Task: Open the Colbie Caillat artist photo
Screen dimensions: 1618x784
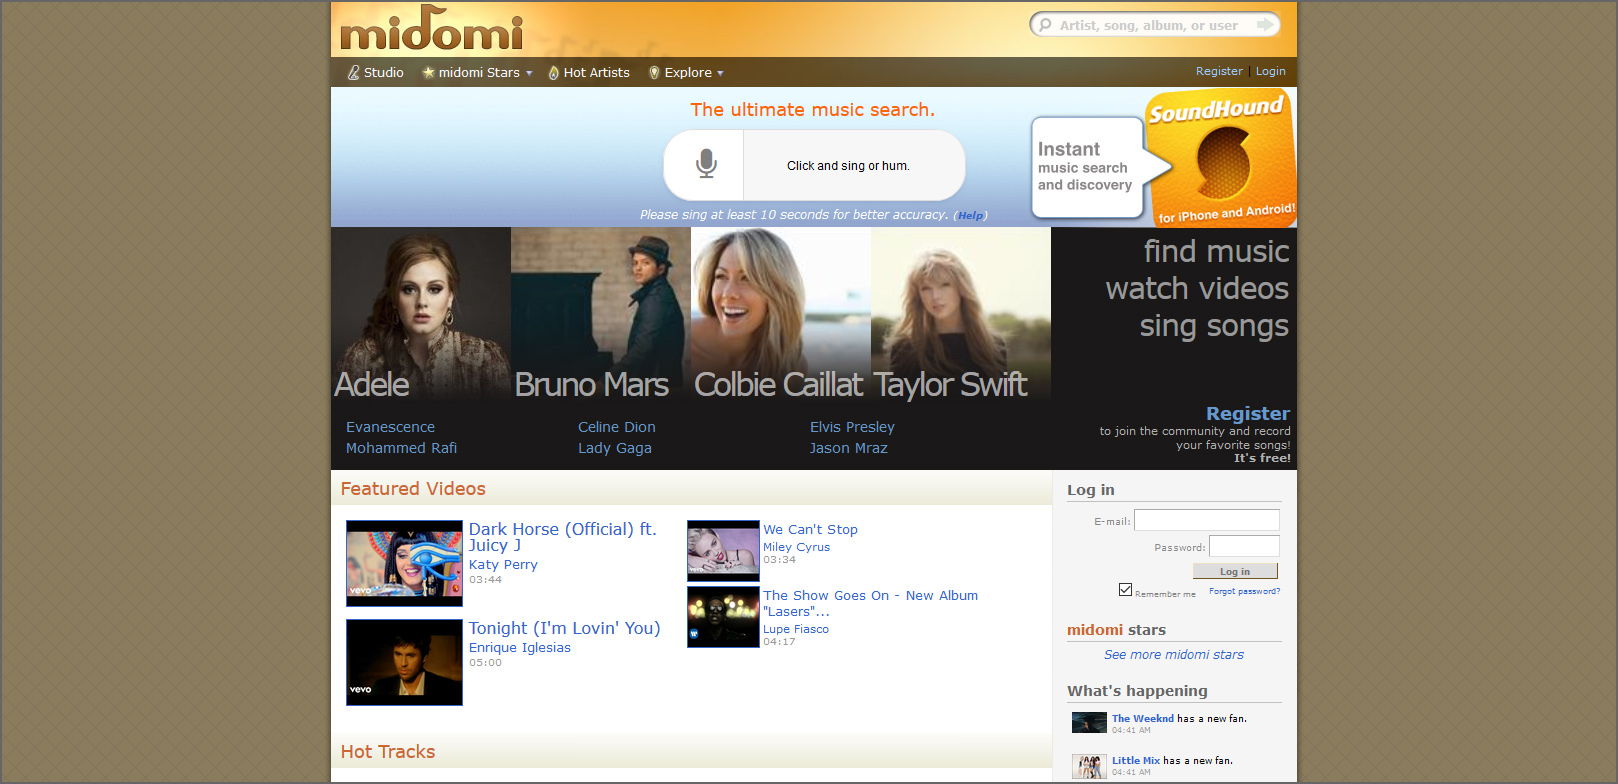Action: coord(781,314)
